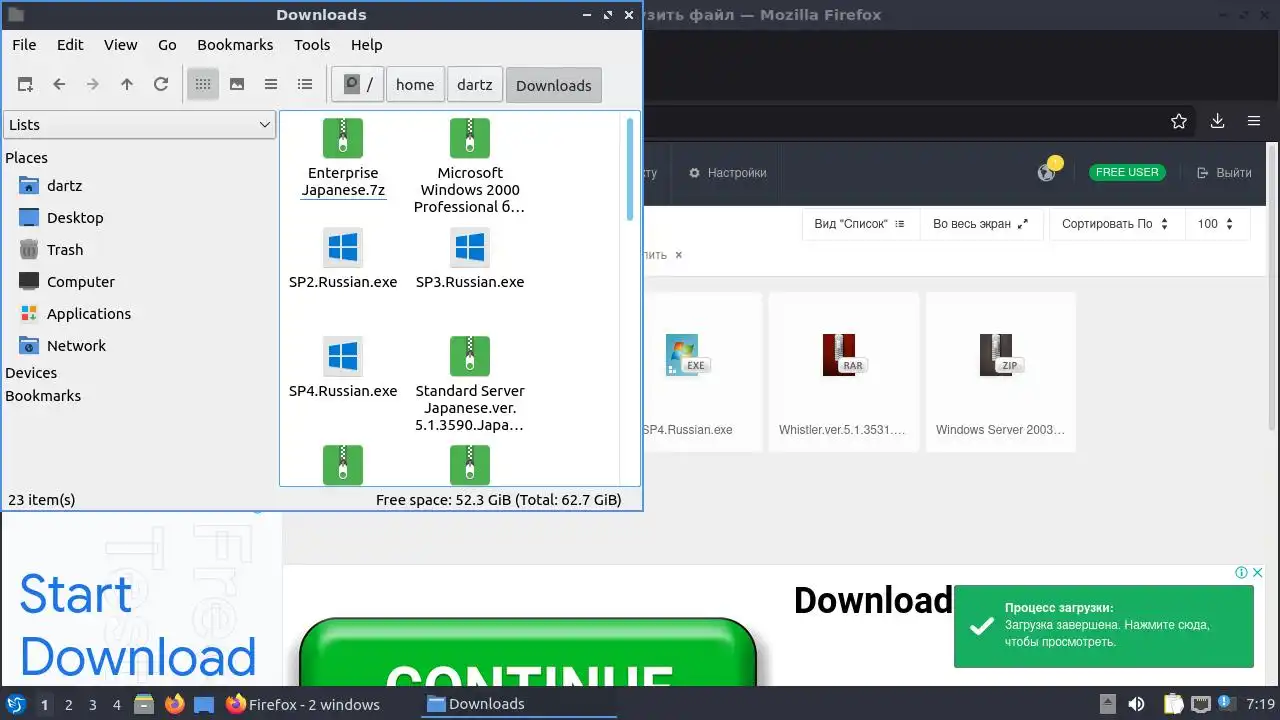This screenshot has height=720, width=1280.
Task: Open the Bookmarks menu
Action: (235, 45)
